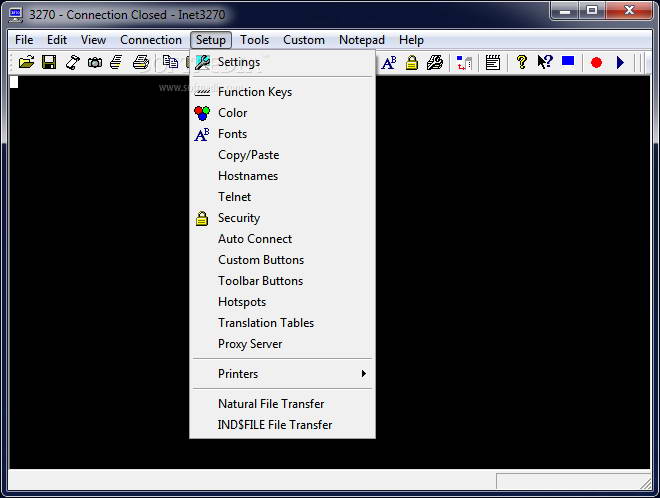660x498 pixels.
Task: Click the colored circles icon beside Color
Action: (202, 113)
